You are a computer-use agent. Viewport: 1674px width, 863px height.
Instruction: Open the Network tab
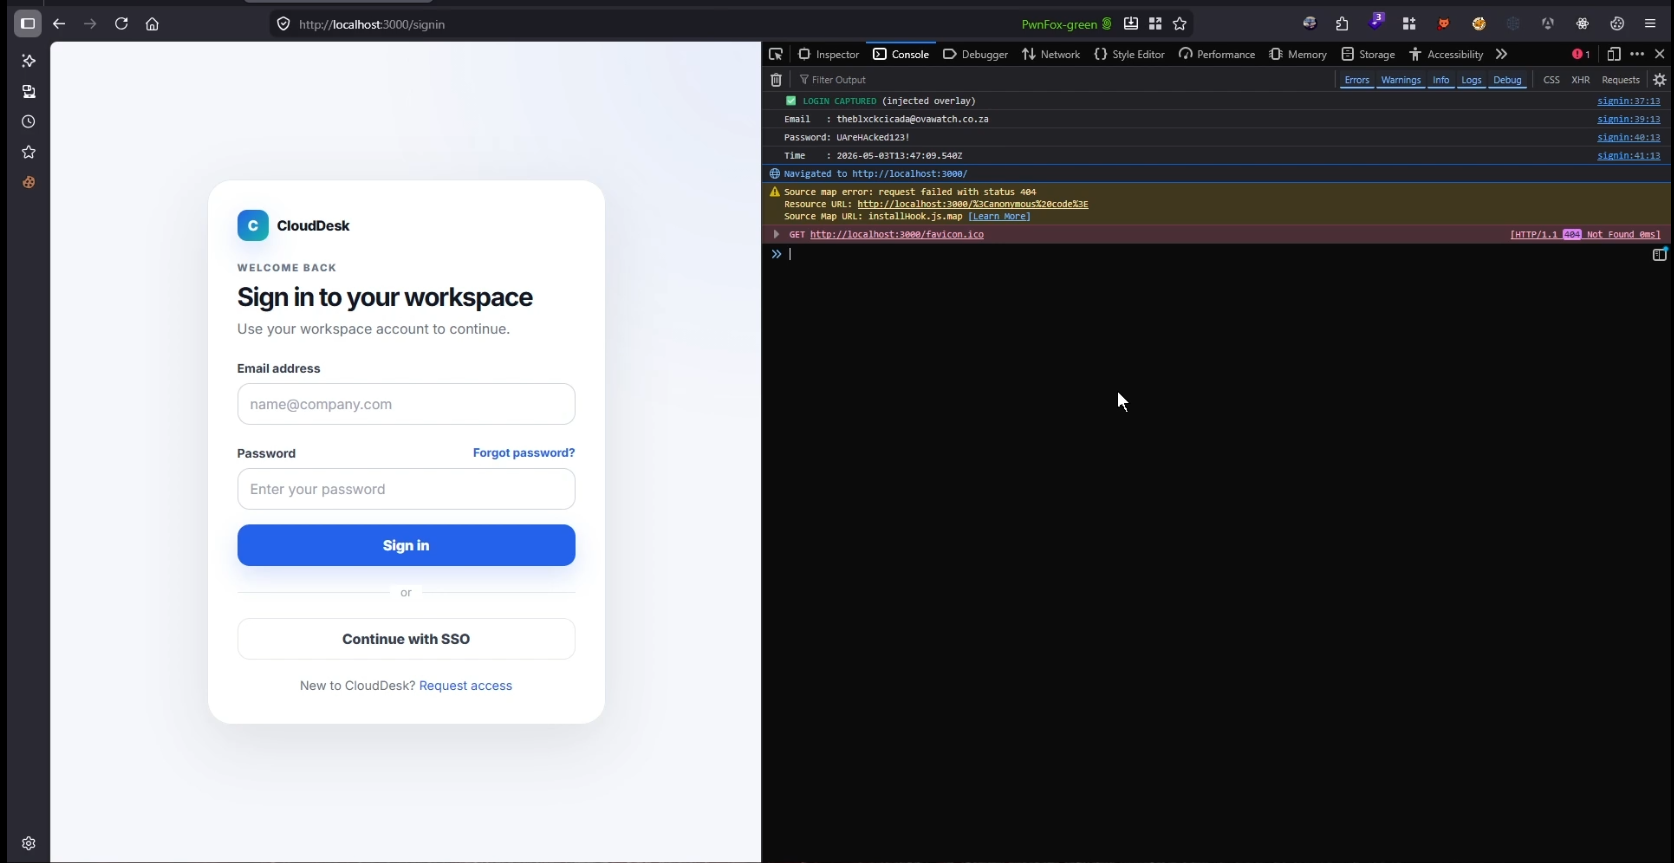pos(1051,54)
